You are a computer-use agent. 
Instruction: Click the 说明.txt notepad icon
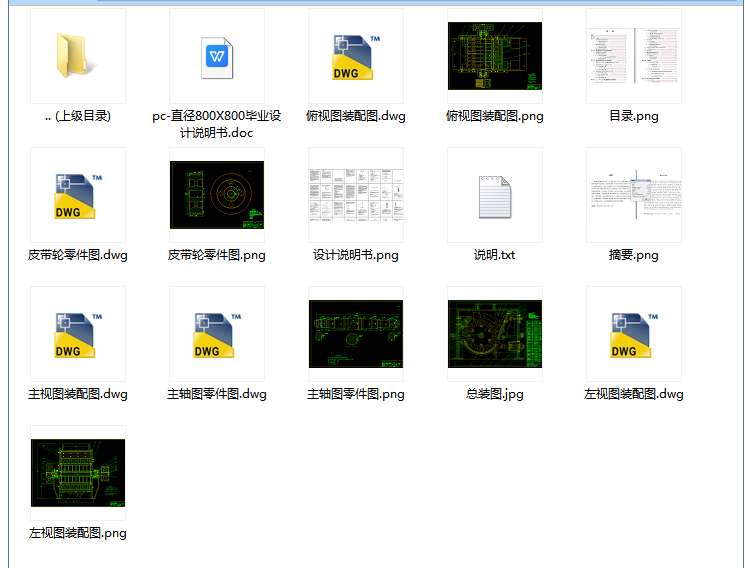(x=495, y=197)
